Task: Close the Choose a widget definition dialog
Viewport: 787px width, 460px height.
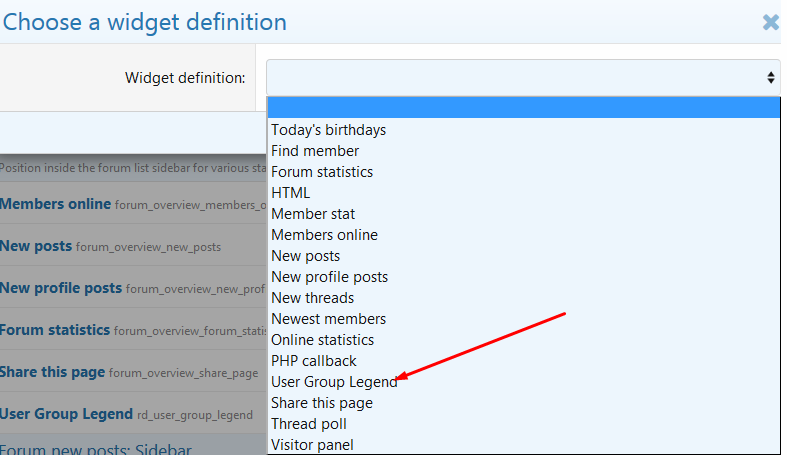Action: [770, 23]
